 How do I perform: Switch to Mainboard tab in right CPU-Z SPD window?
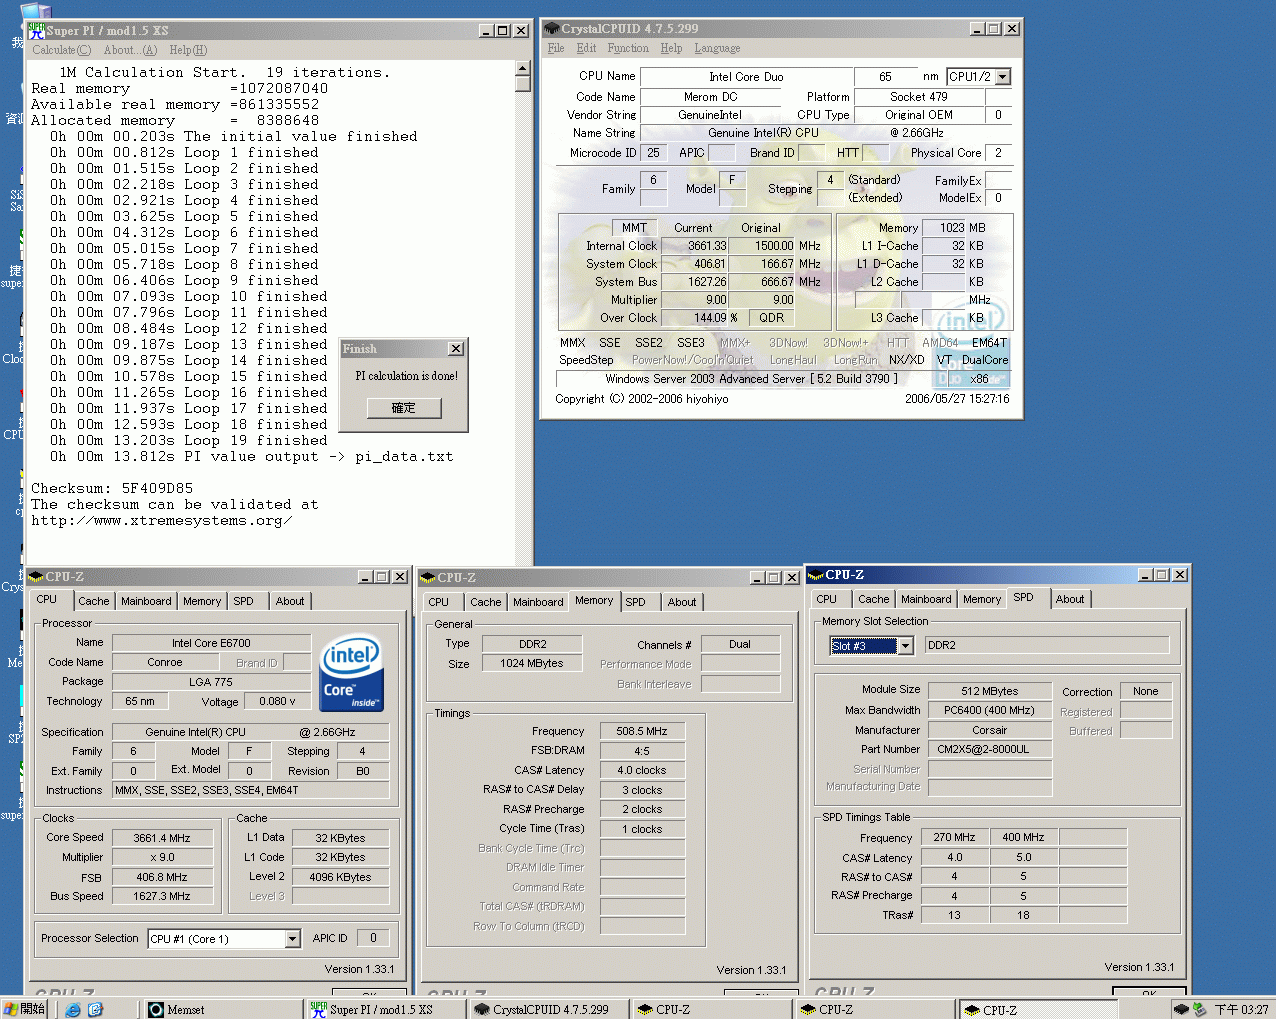pyautogui.click(x=926, y=599)
